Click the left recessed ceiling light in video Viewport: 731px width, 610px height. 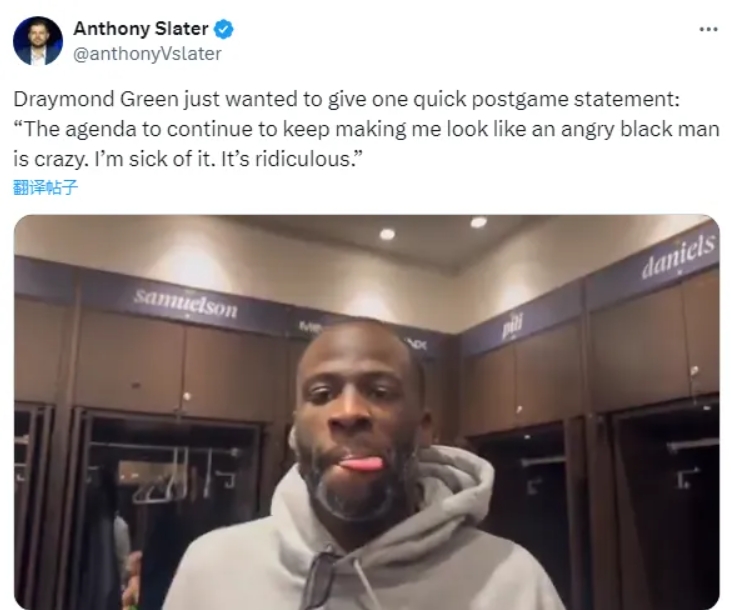387,234
